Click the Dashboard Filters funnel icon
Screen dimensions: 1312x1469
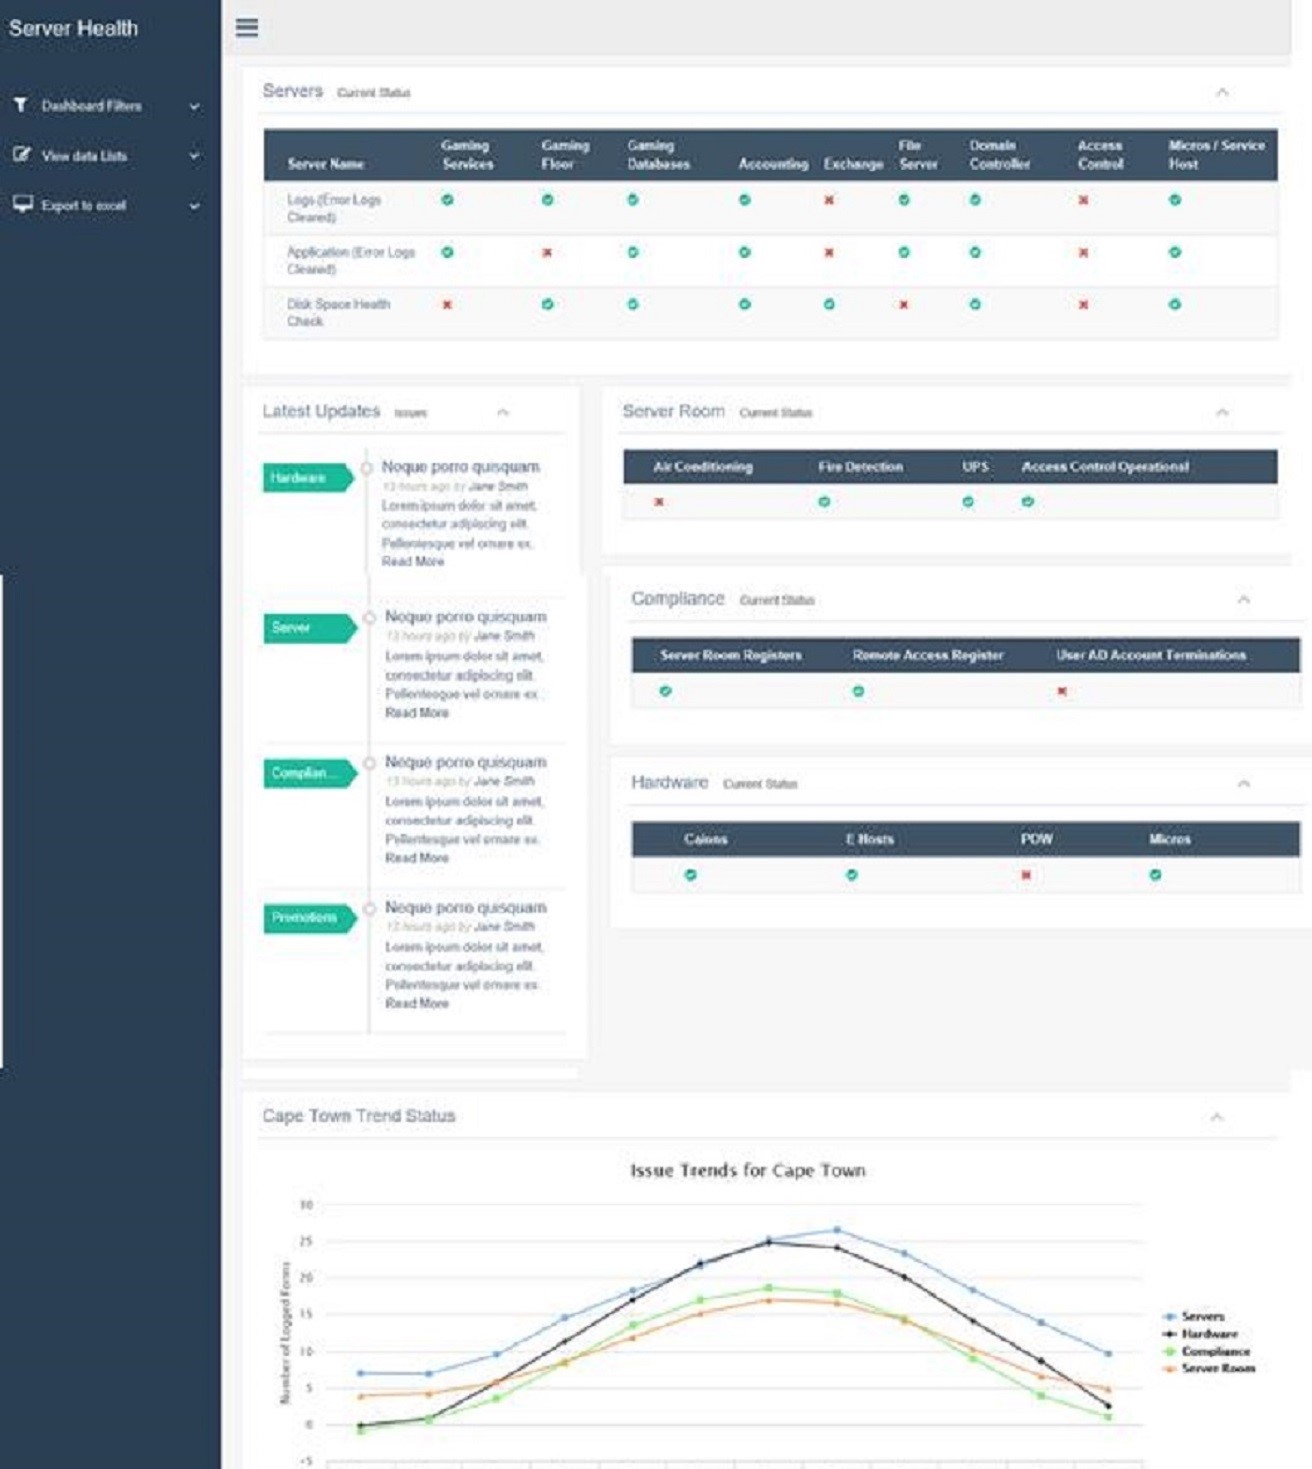[x=20, y=105]
